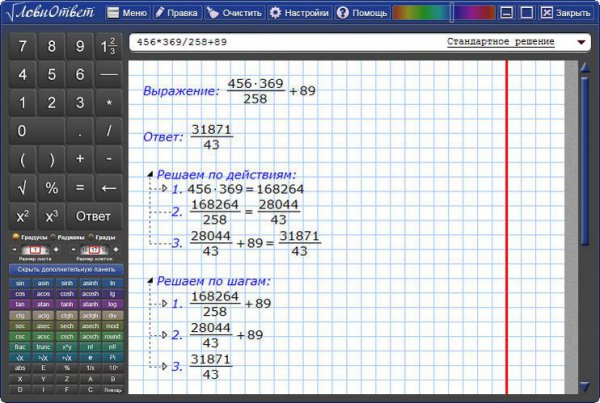The height and width of the screenshot is (403, 600).
Task: Click the round function button
Action: tap(112, 336)
